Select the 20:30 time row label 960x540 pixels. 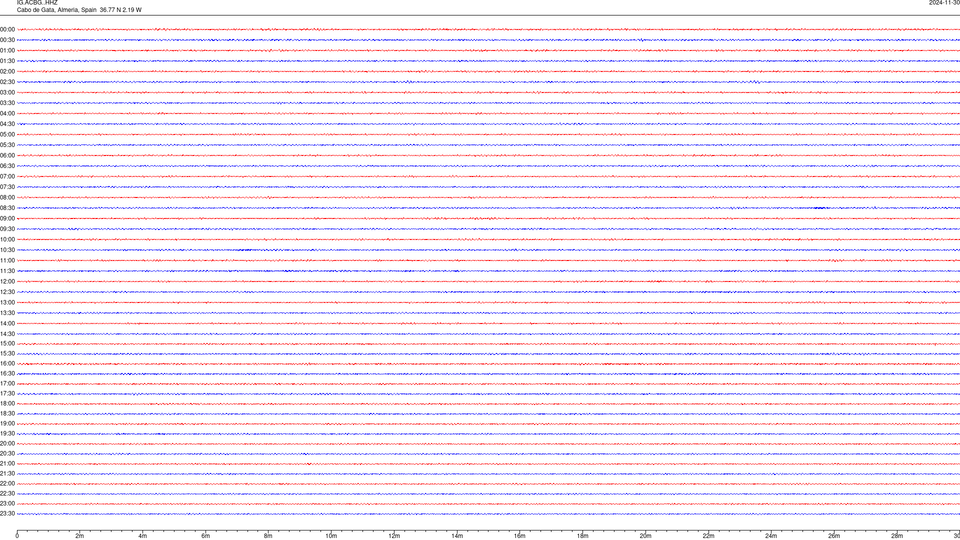7,454
